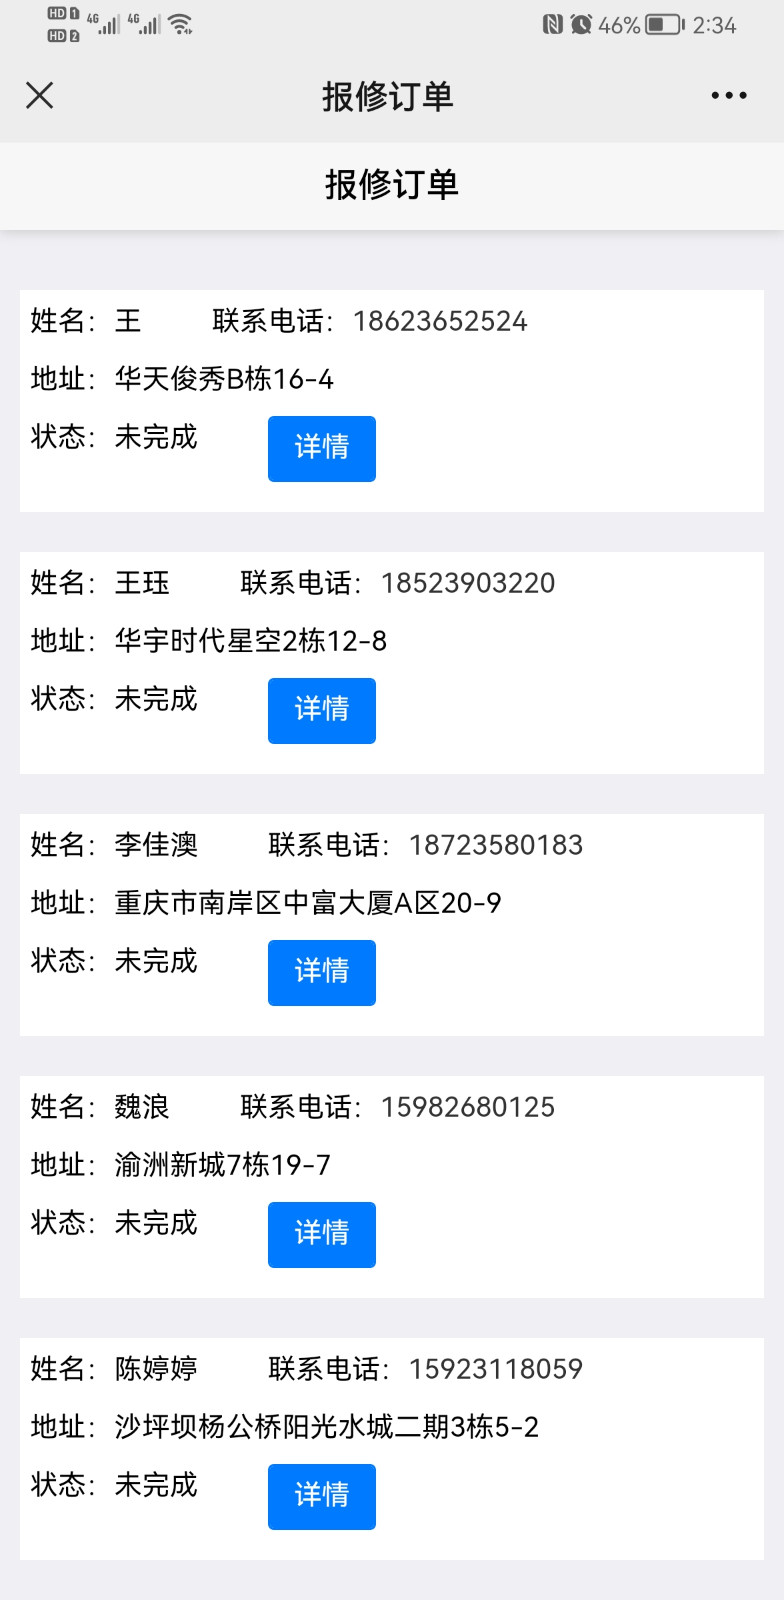Tap phone number 15982680125
The image size is (784, 1600).
[468, 1107]
